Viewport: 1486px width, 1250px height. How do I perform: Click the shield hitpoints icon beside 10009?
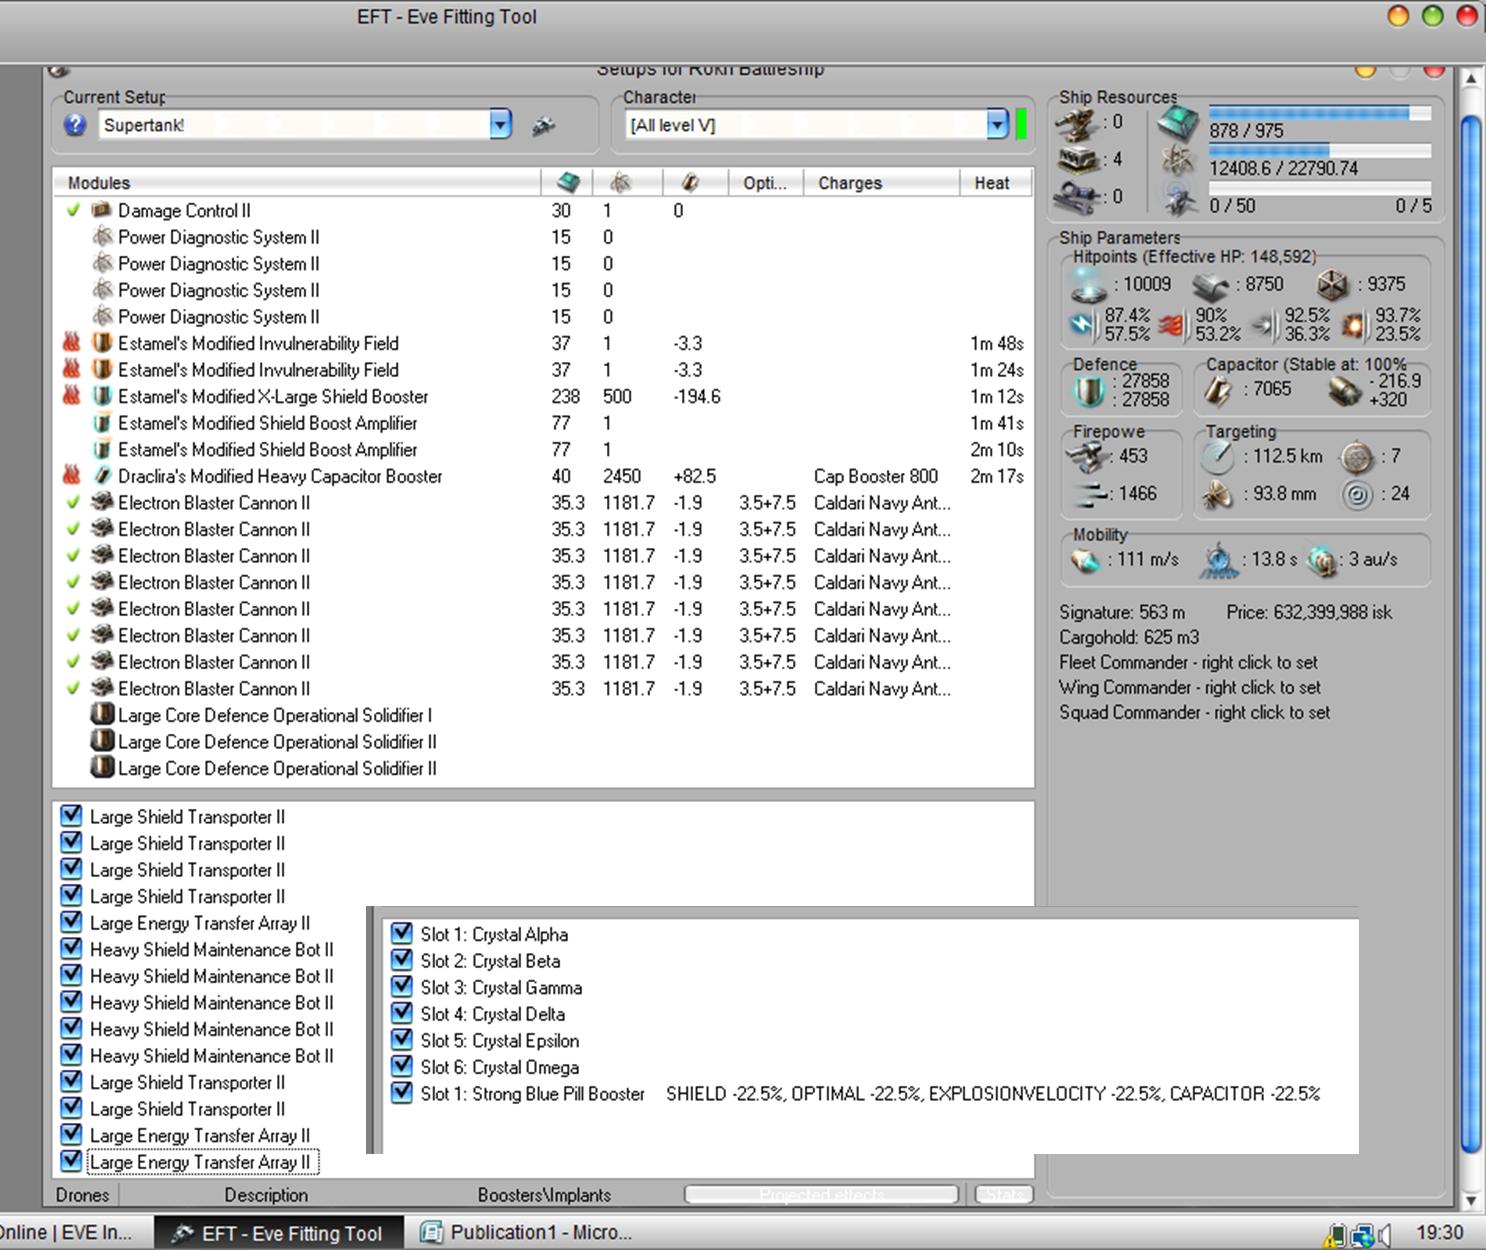[x=1089, y=285]
